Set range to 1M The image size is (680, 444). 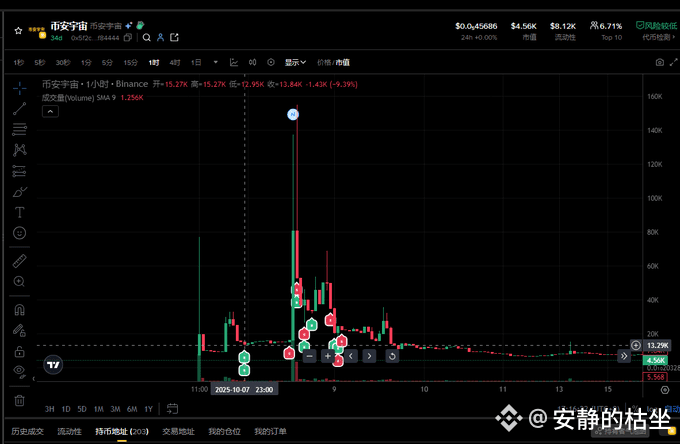(x=99, y=409)
